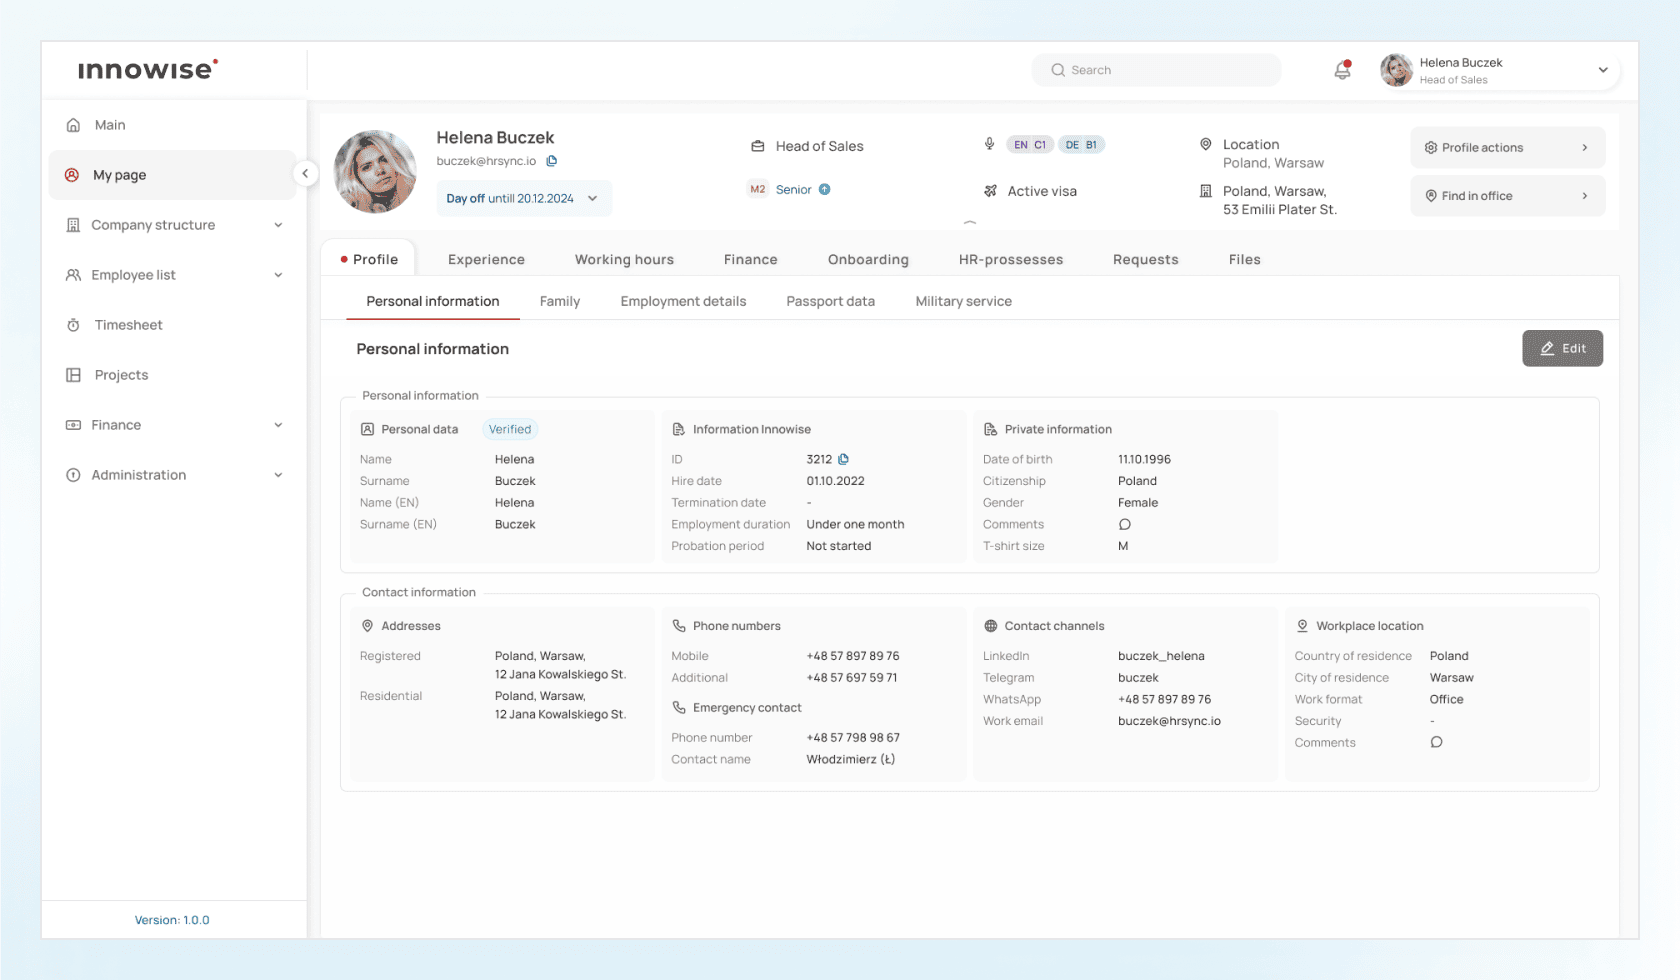1680x980 pixels.
Task: Switch to the Experience tab
Action: click(486, 259)
